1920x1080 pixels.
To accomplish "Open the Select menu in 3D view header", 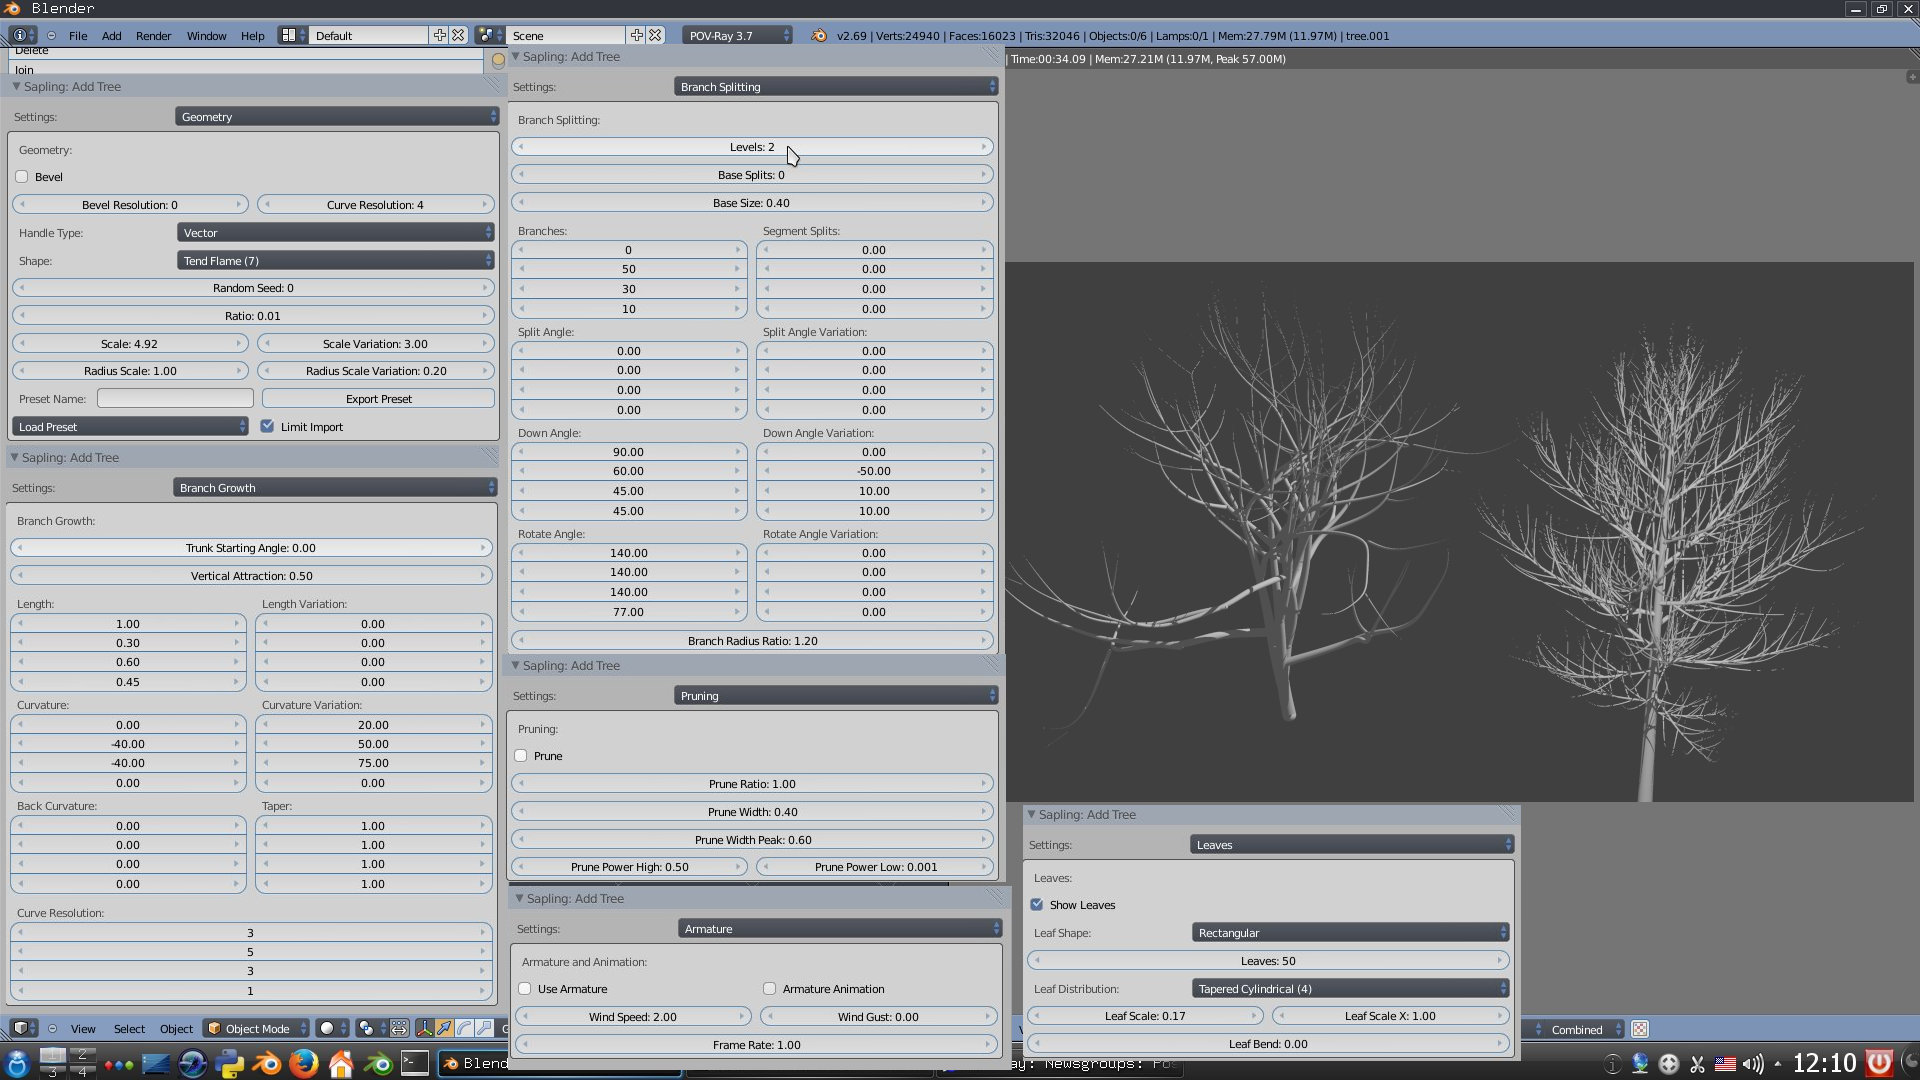I will [129, 1028].
